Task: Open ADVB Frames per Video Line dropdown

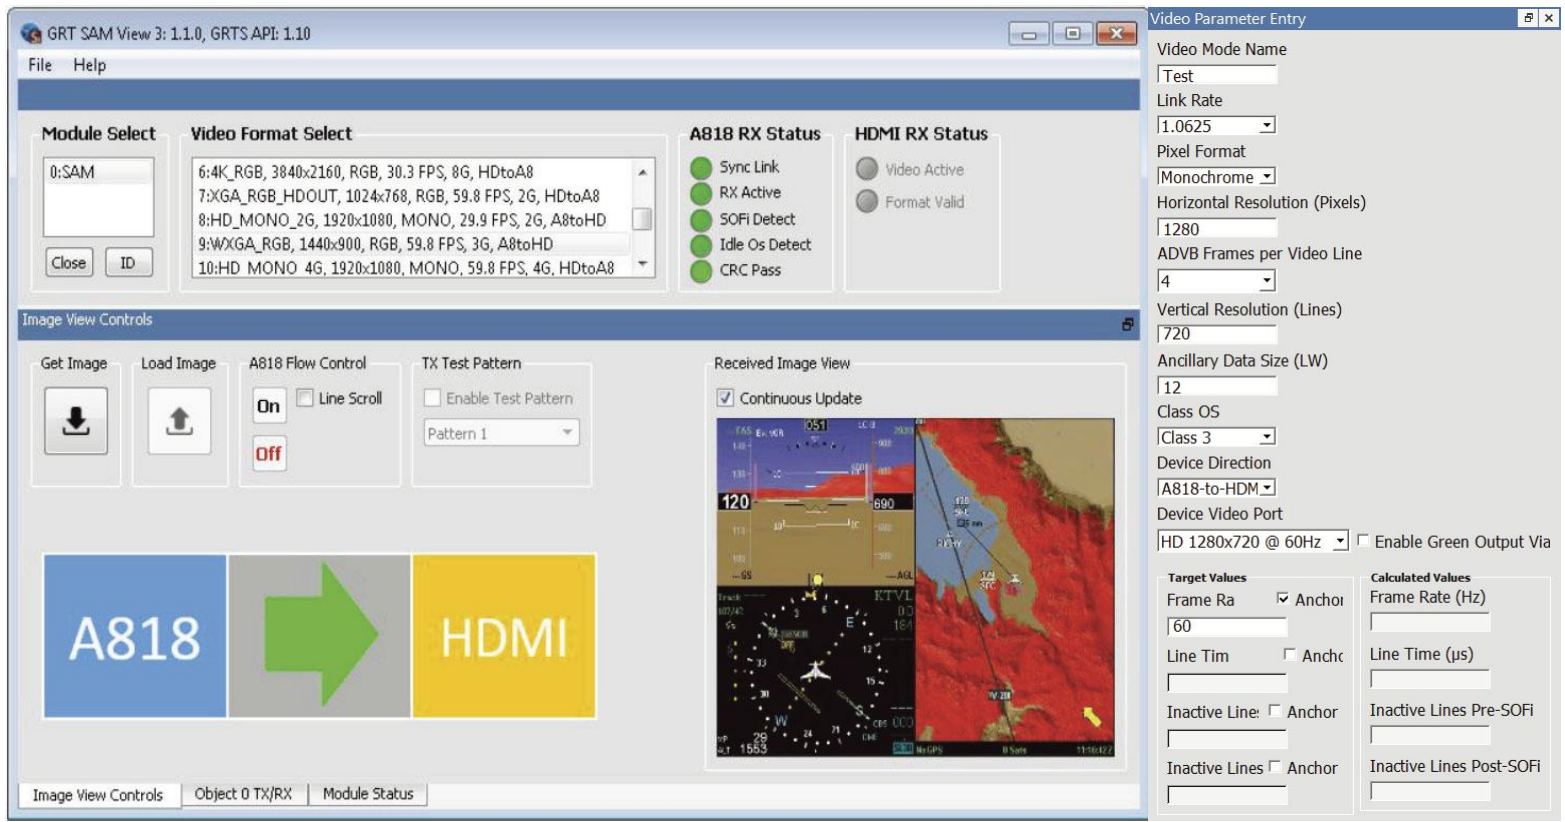Action: (x=1267, y=282)
